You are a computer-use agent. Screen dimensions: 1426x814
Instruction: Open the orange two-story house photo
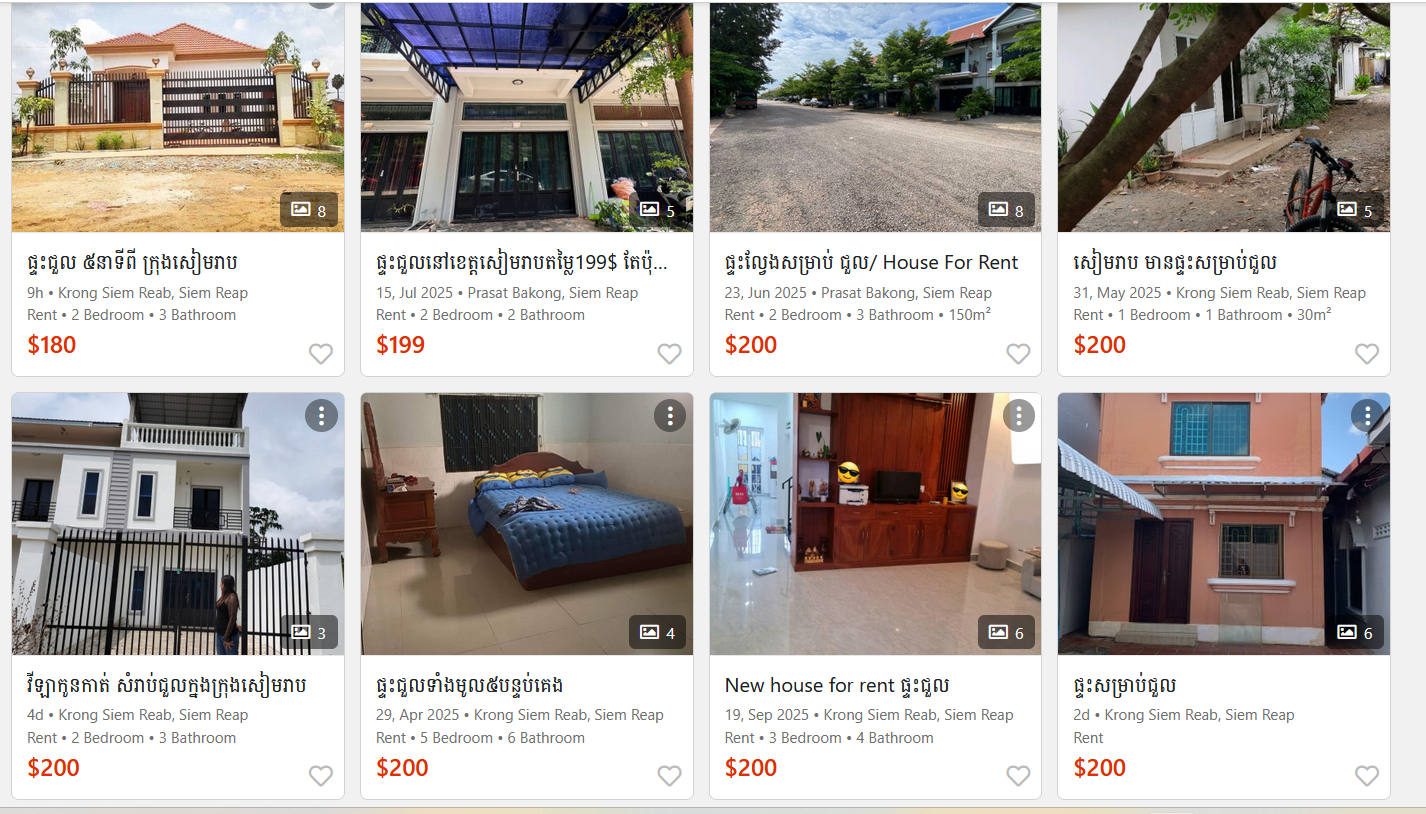[x=1224, y=524]
